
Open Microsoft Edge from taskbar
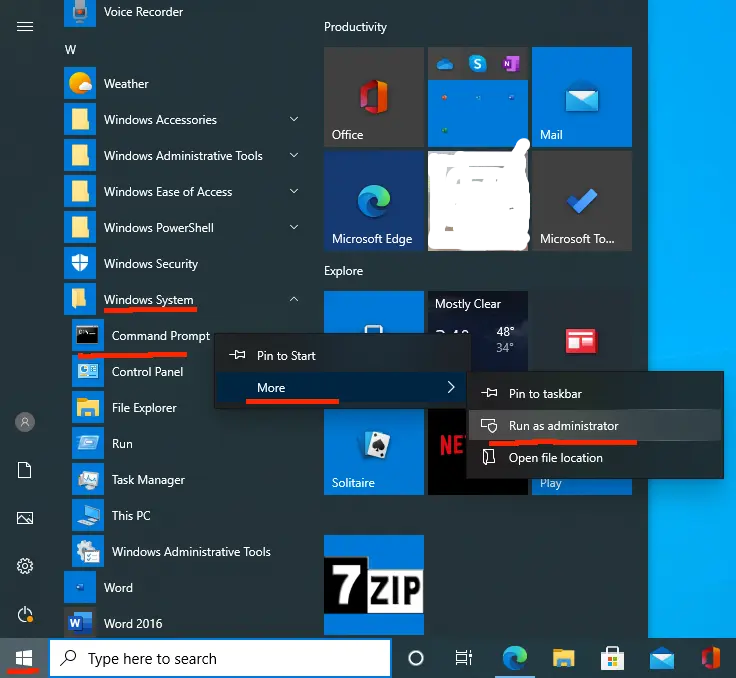coord(514,658)
